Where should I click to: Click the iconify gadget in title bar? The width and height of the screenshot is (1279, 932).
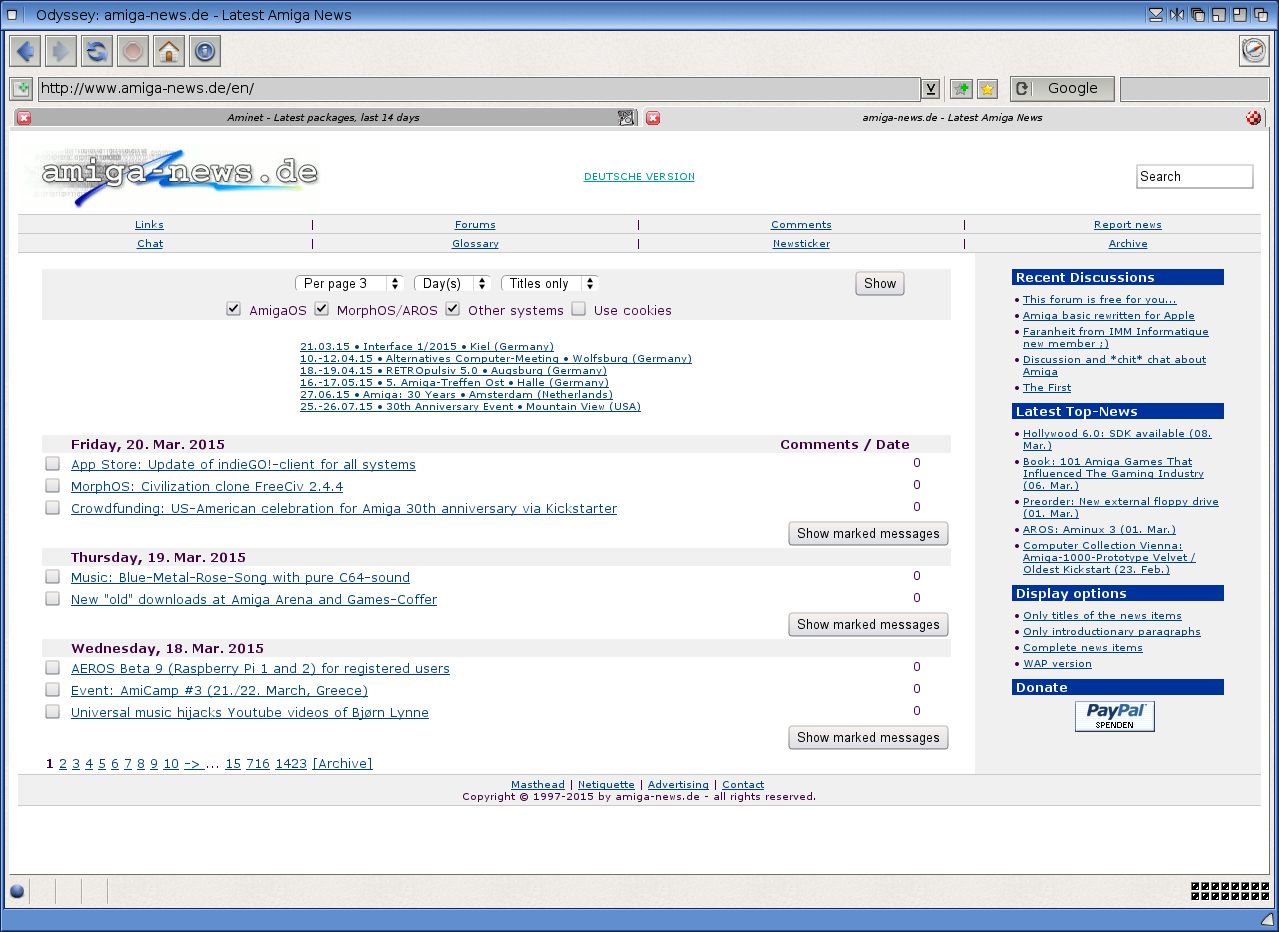coord(1156,14)
